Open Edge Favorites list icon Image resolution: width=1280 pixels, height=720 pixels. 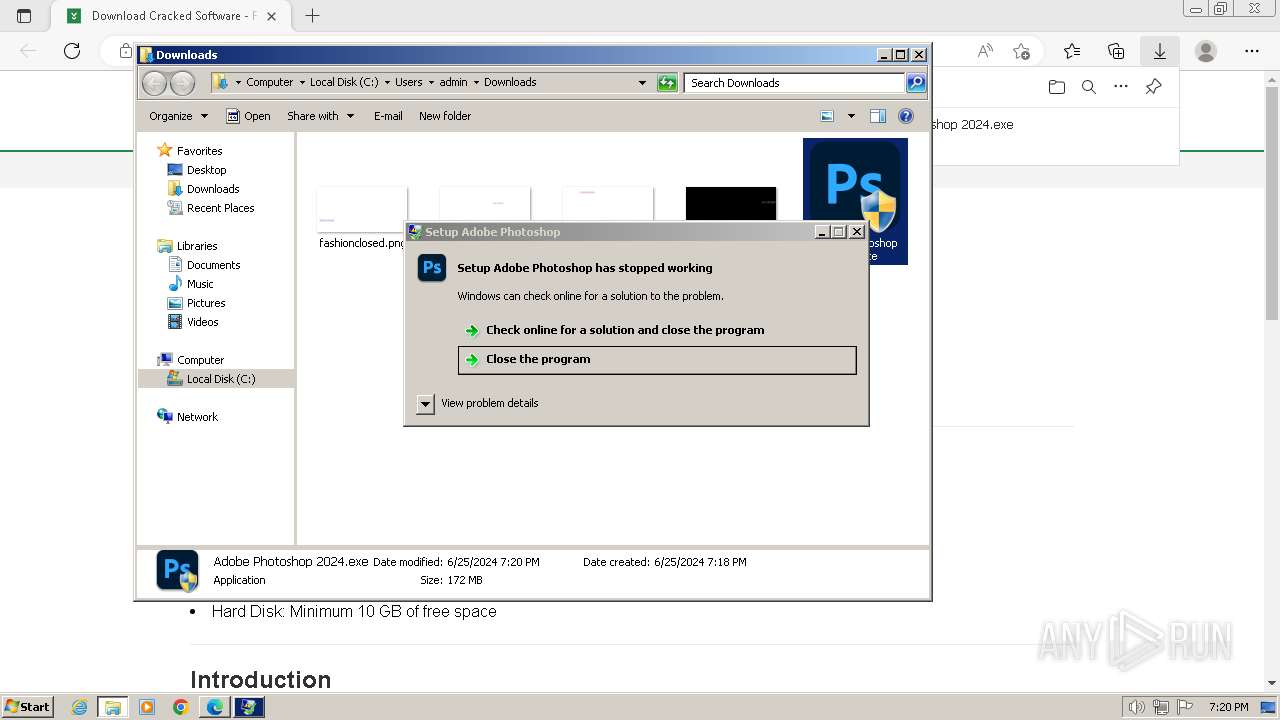[x=1072, y=51]
